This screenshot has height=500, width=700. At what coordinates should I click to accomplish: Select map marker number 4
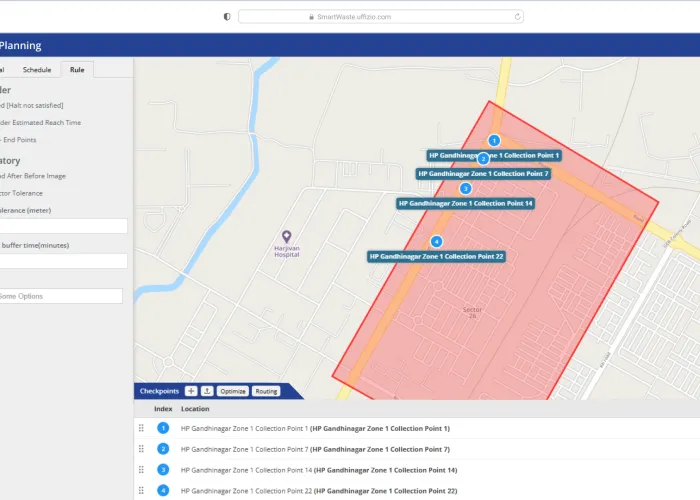(436, 241)
